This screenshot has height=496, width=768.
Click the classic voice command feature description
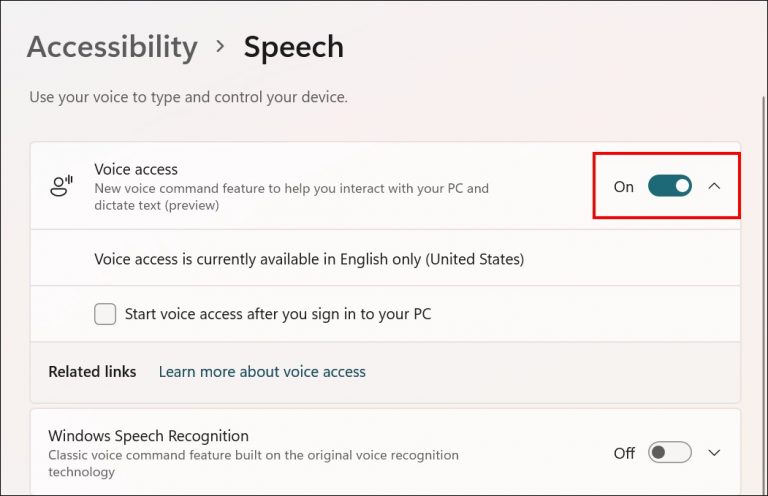[253, 463]
